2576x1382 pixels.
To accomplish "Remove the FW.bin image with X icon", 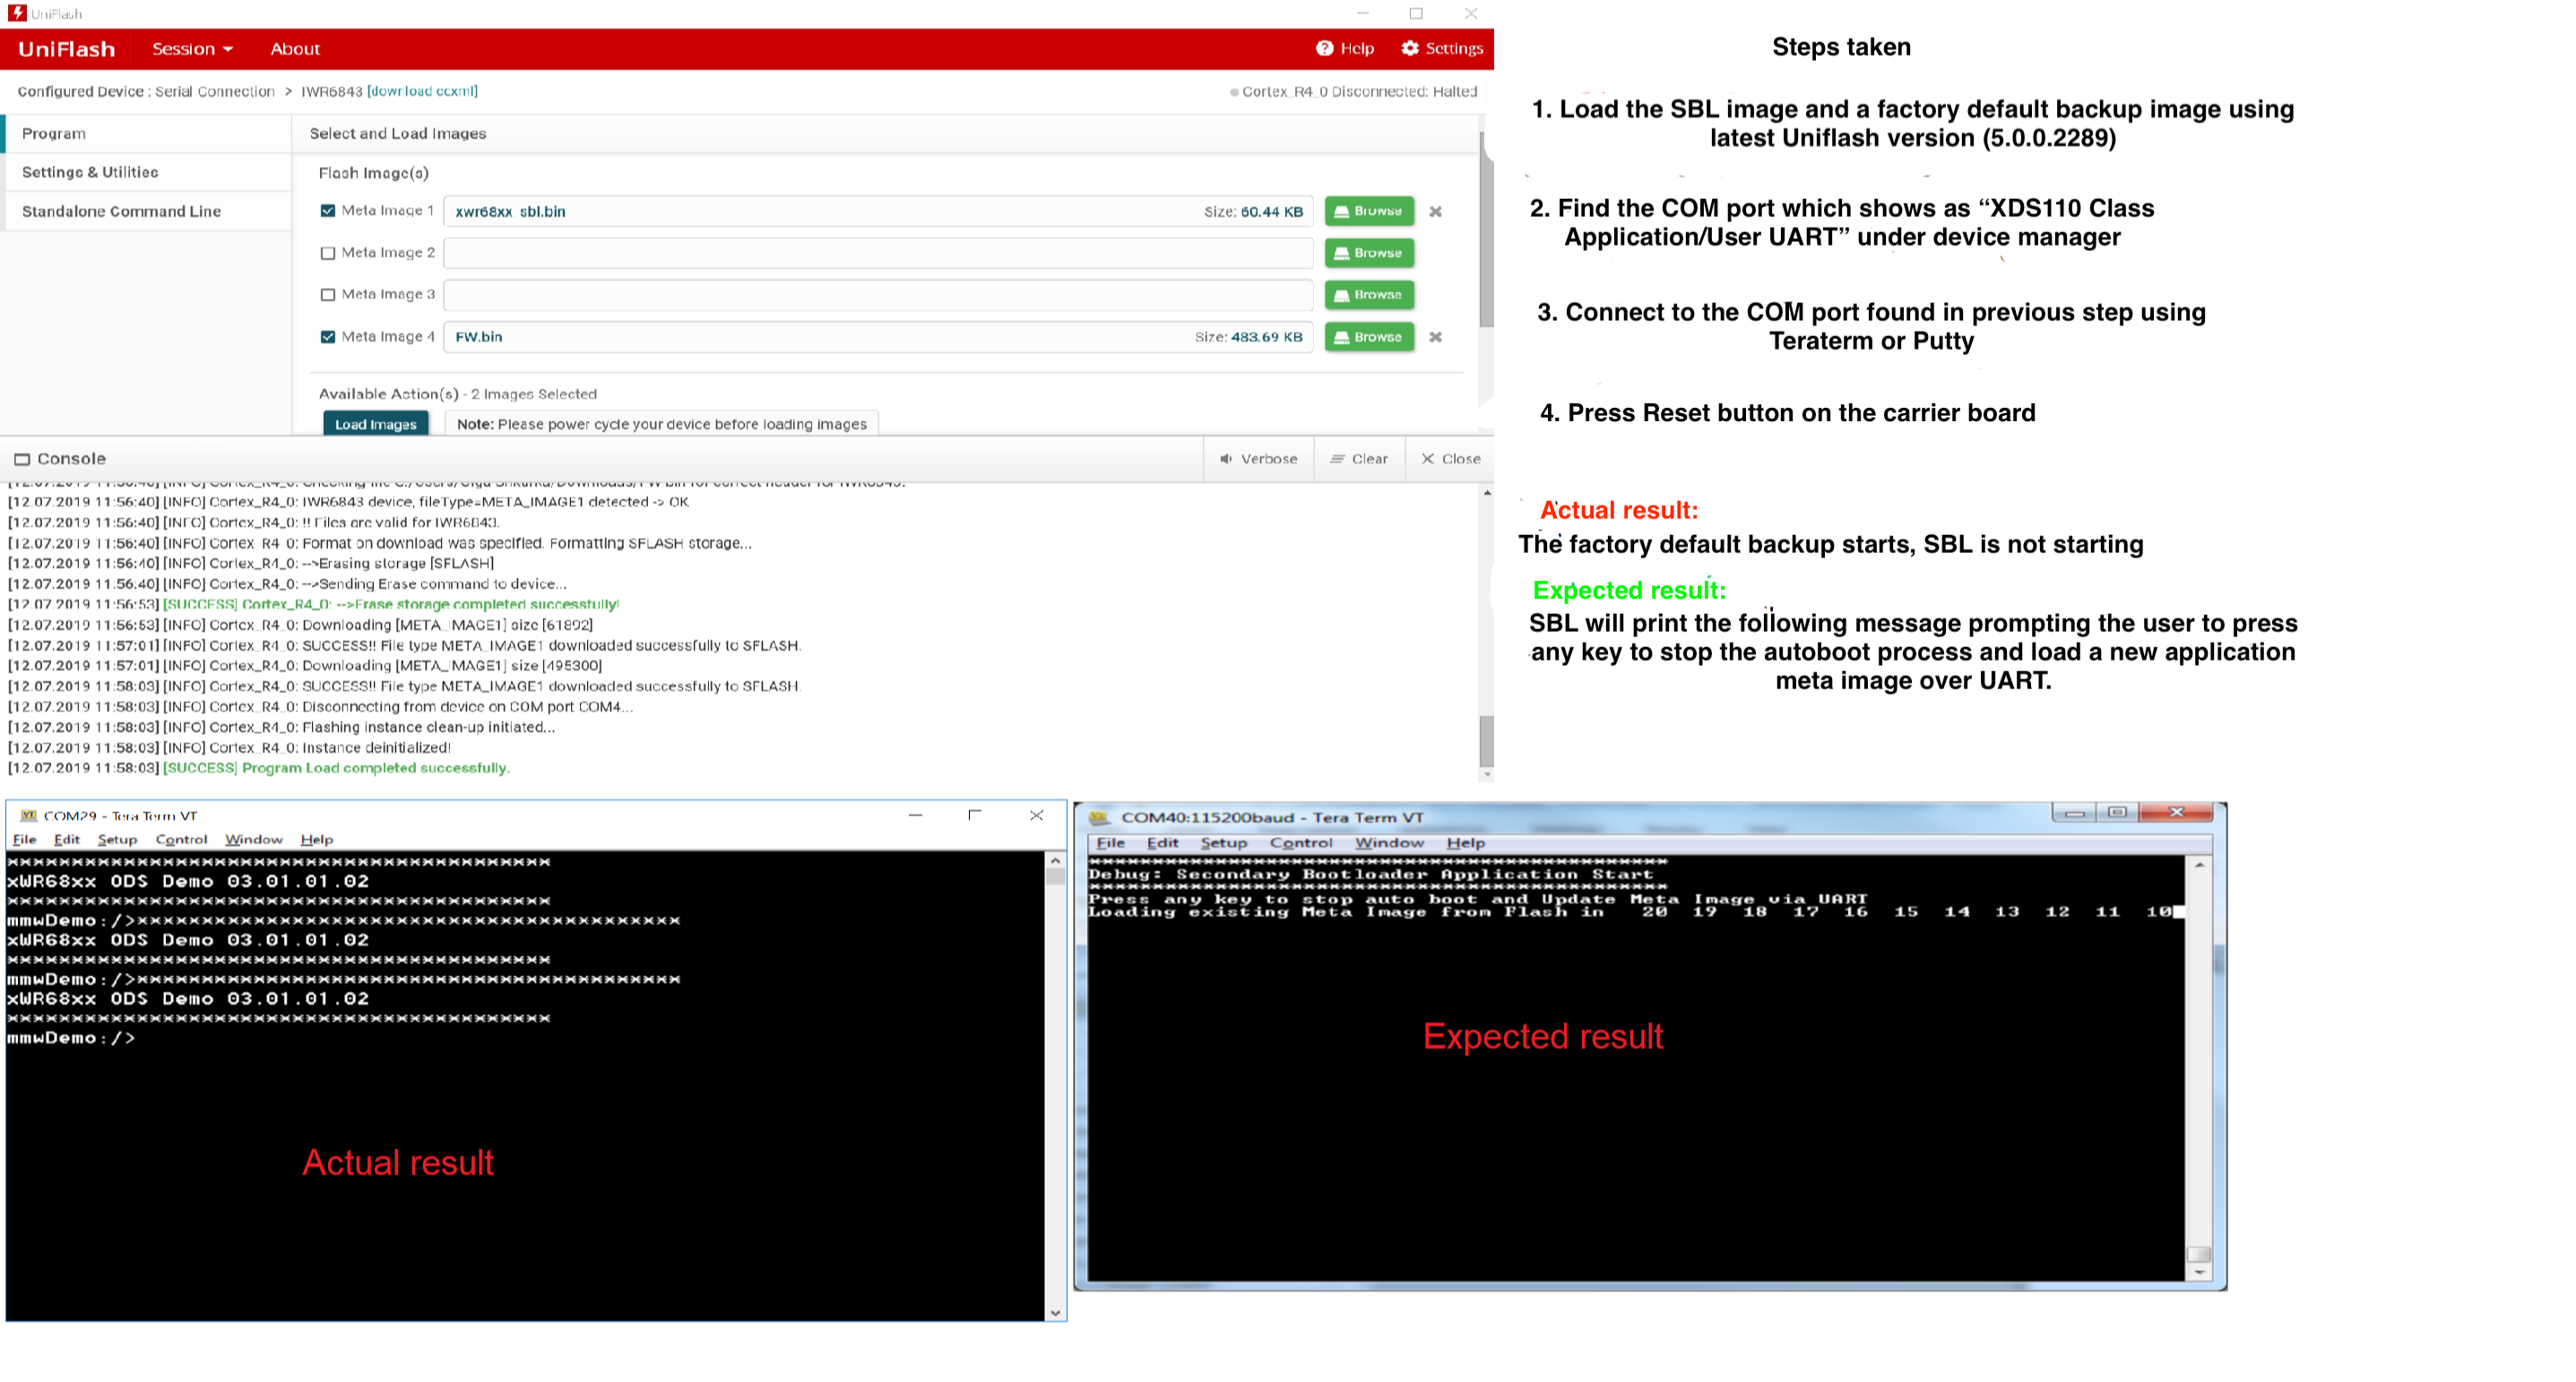I will point(1435,337).
